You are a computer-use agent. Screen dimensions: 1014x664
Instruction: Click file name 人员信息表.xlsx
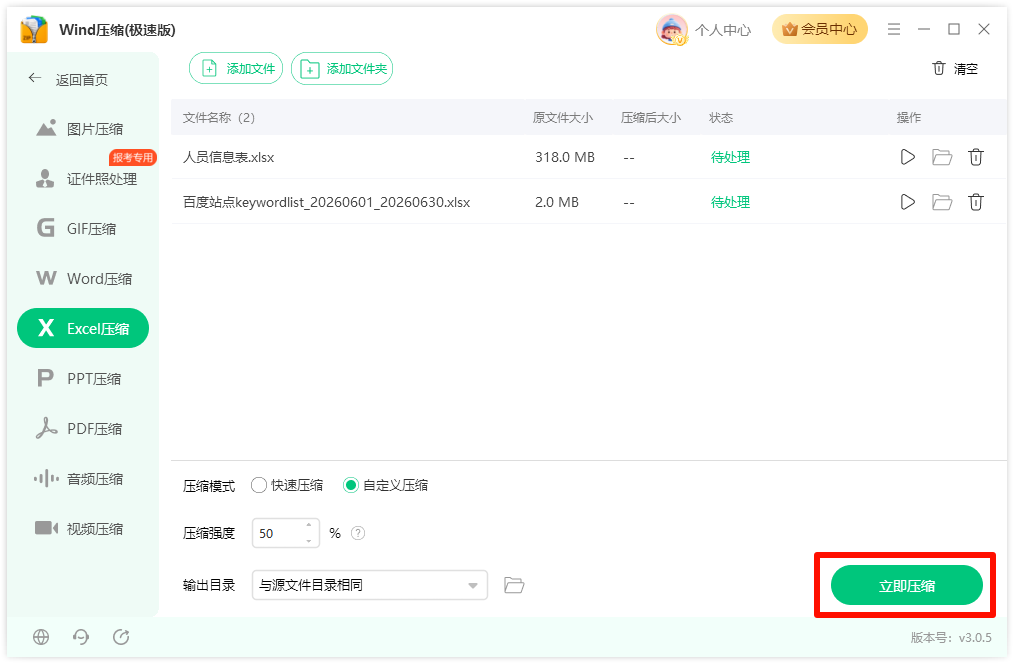click(x=229, y=157)
